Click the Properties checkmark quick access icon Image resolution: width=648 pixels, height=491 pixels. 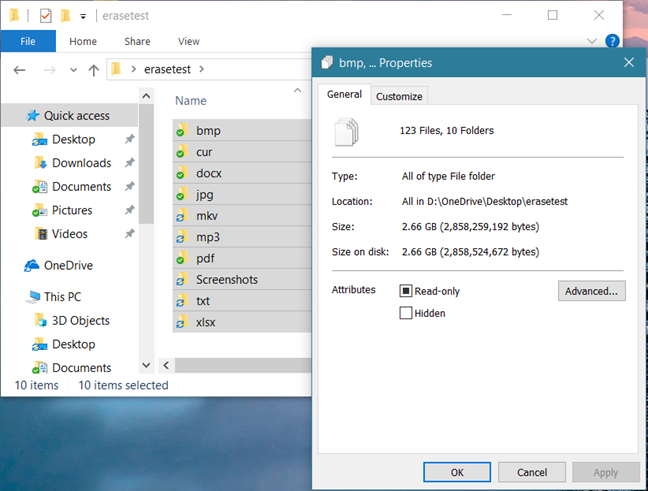click(46, 16)
